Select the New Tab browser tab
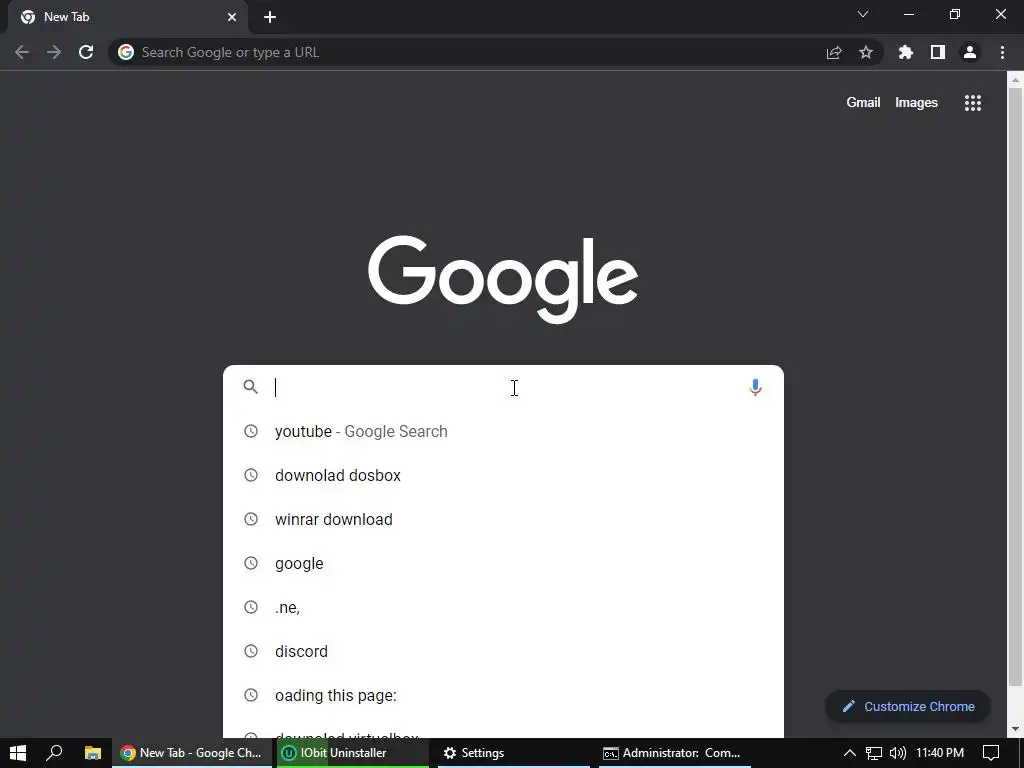Screen dimensions: 1024x768 tap(127, 17)
